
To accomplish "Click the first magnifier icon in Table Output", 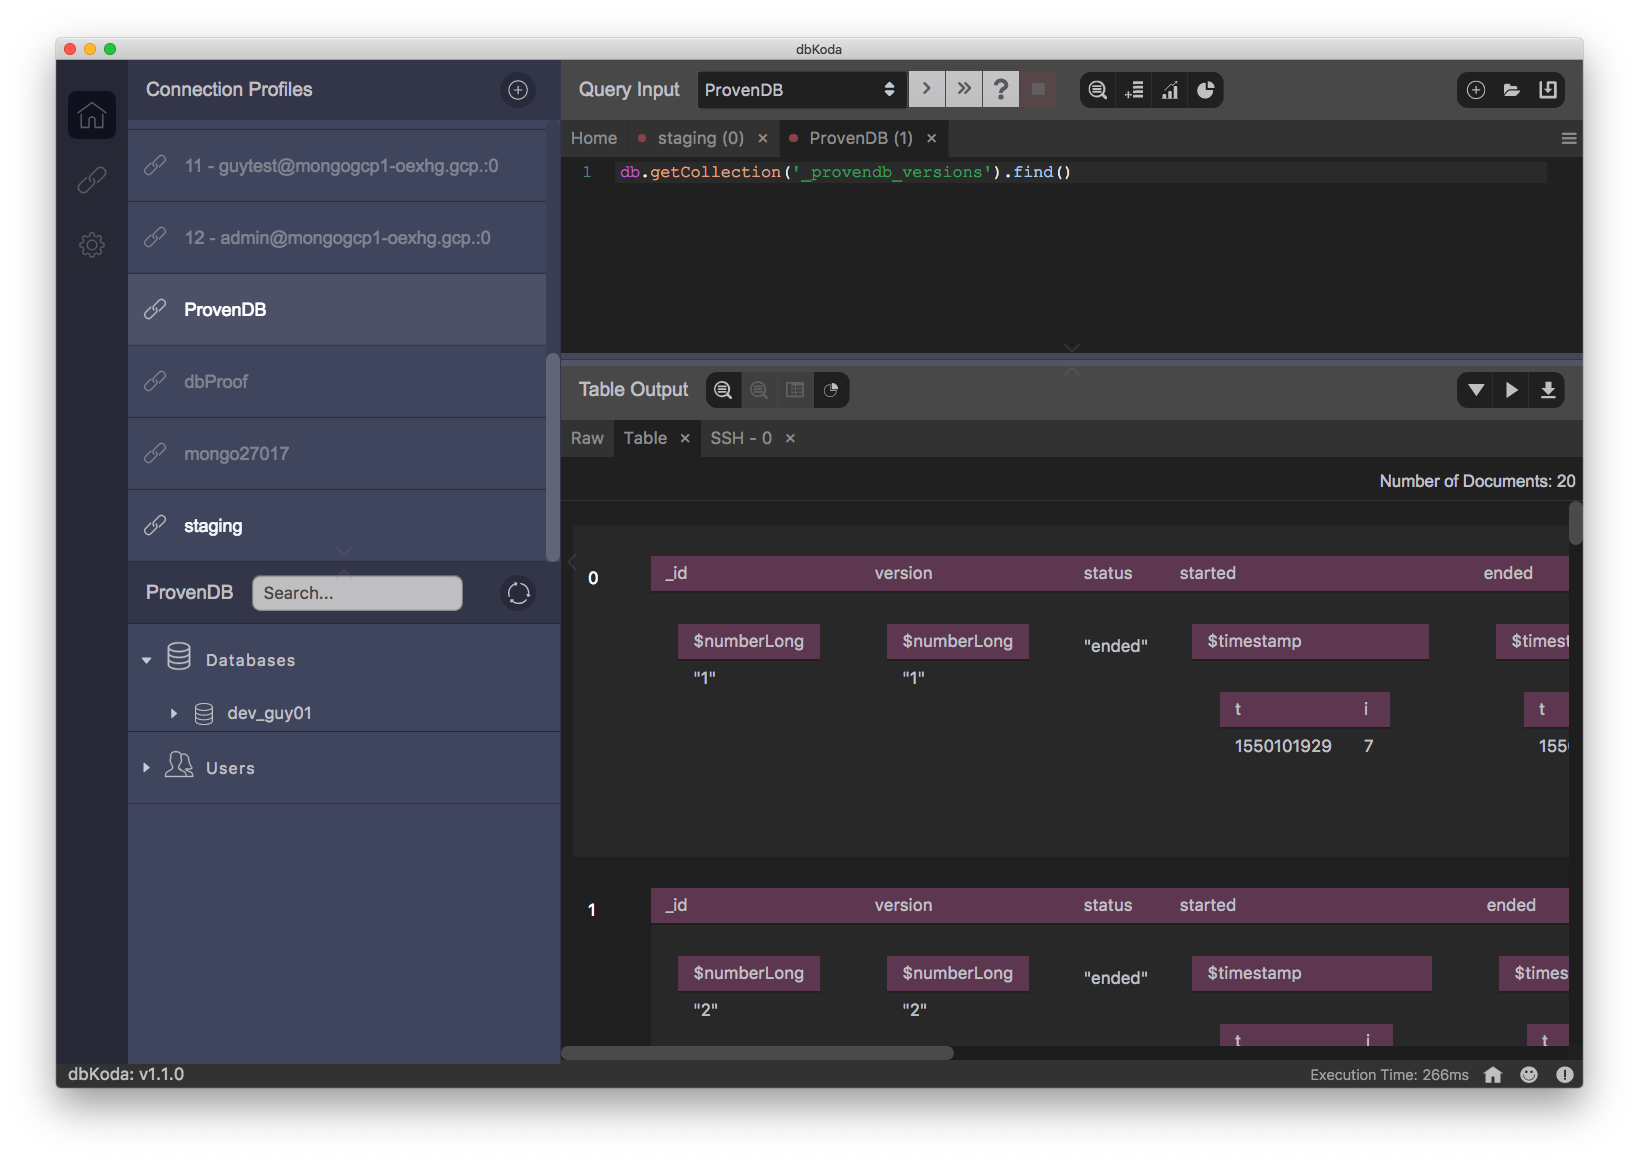I will click(723, 390).
